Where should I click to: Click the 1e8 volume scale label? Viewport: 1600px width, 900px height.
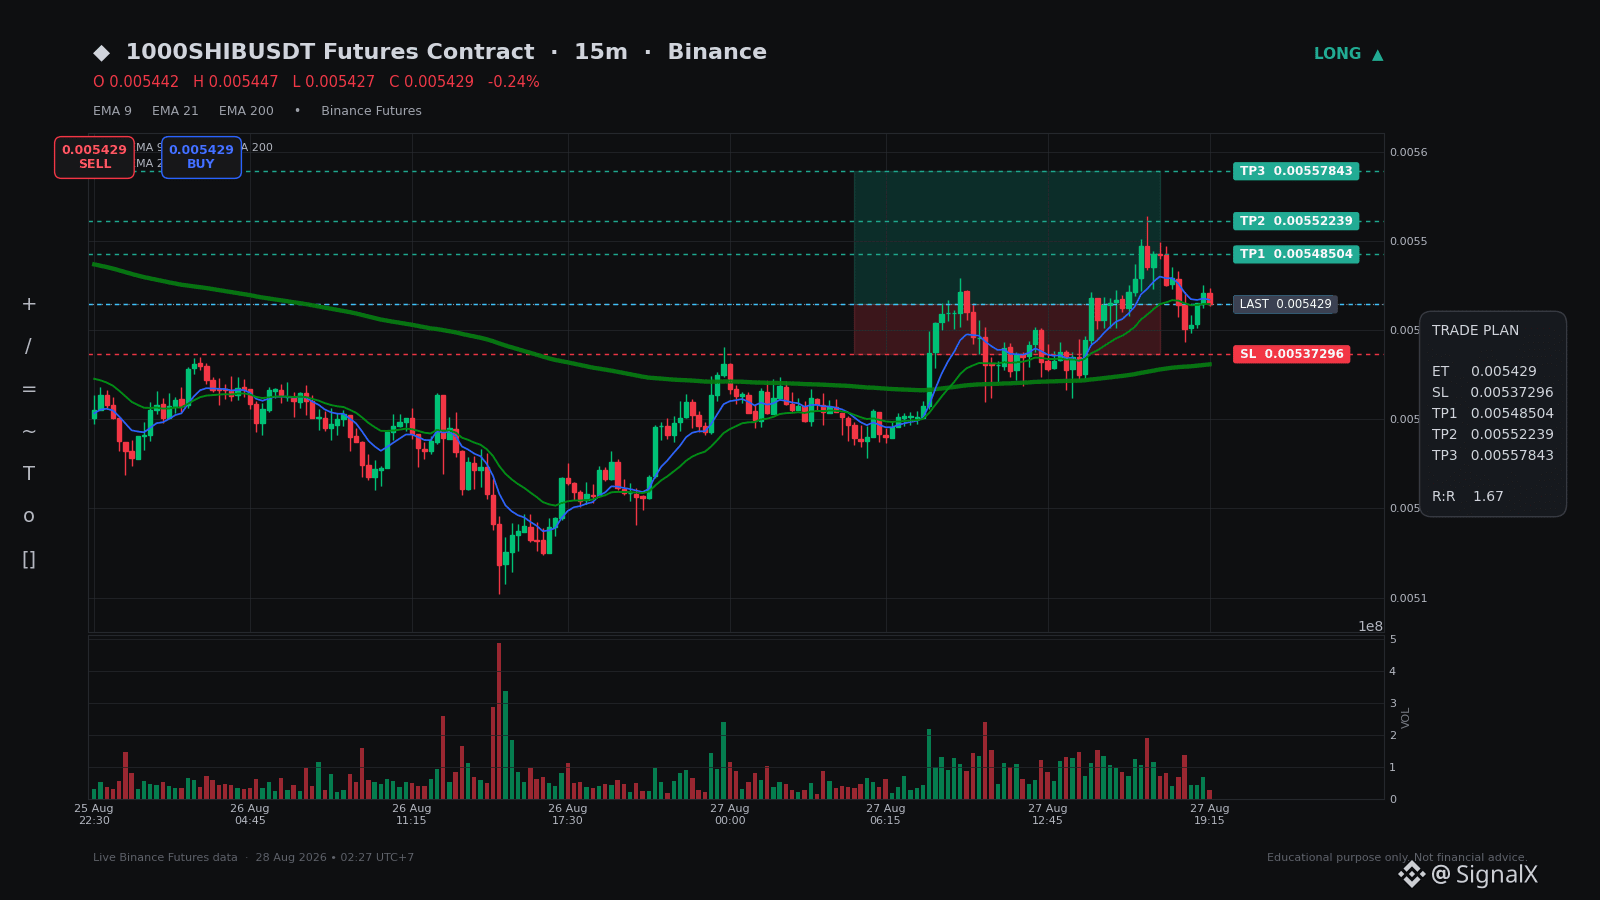click(1370, 626)
